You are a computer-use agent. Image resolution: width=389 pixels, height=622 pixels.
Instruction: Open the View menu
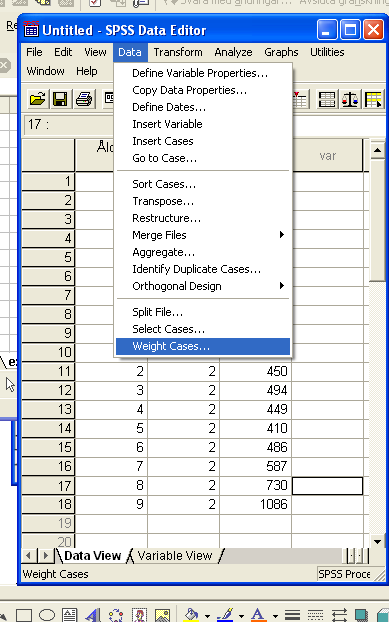(x=95, y=52)
